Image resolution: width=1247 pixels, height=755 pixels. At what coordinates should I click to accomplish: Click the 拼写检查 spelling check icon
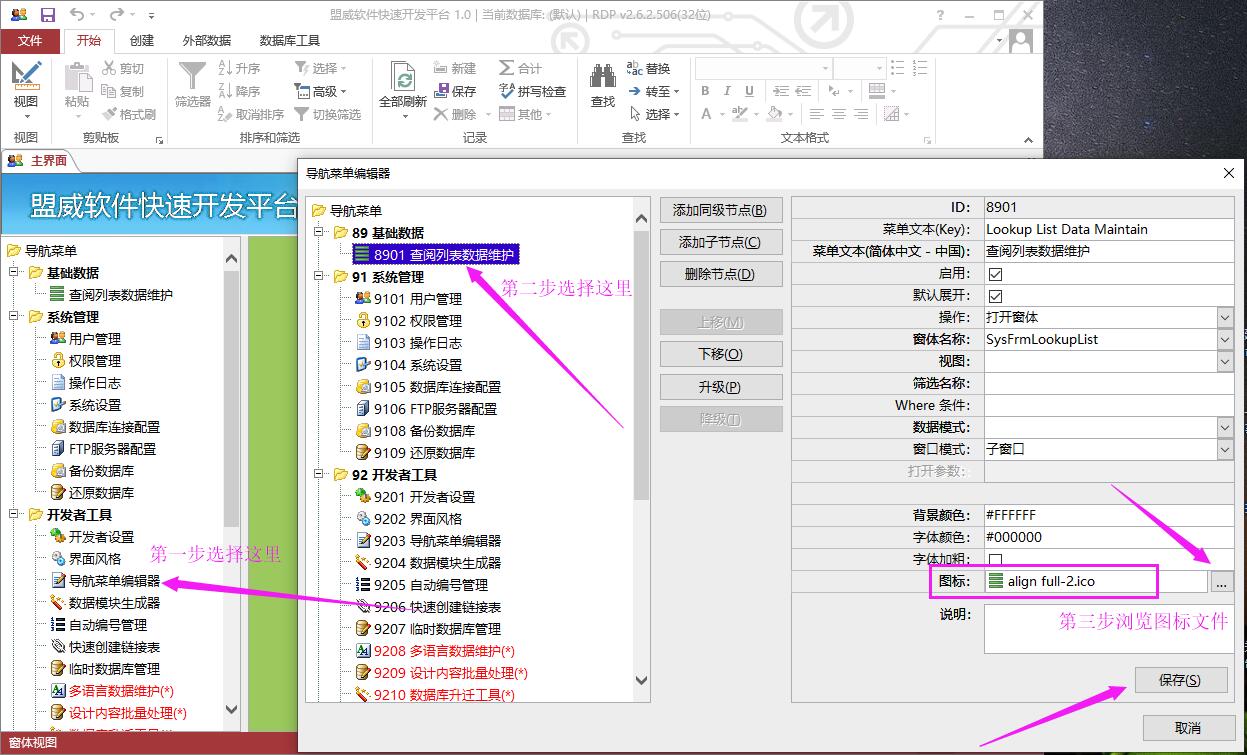[x=507, y=91]
